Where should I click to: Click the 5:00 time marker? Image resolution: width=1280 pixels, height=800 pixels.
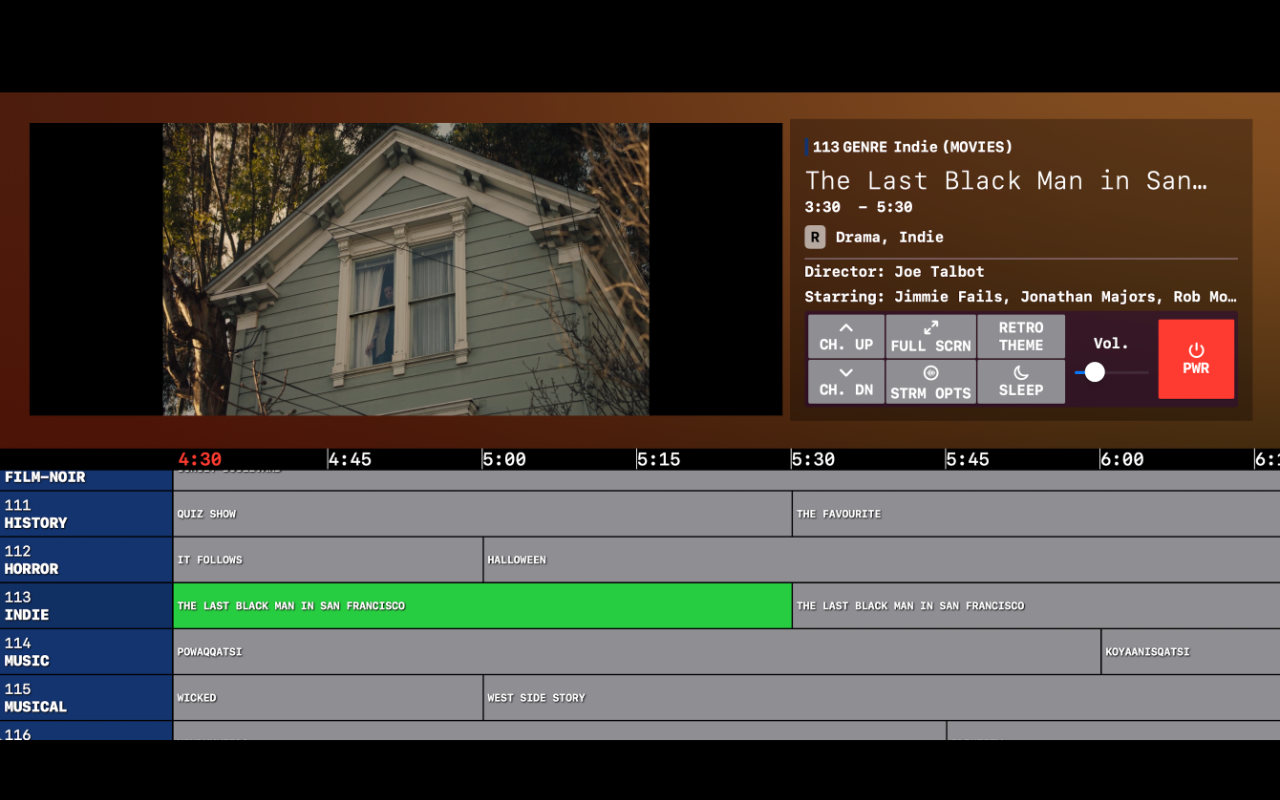[x=504, y=460]
